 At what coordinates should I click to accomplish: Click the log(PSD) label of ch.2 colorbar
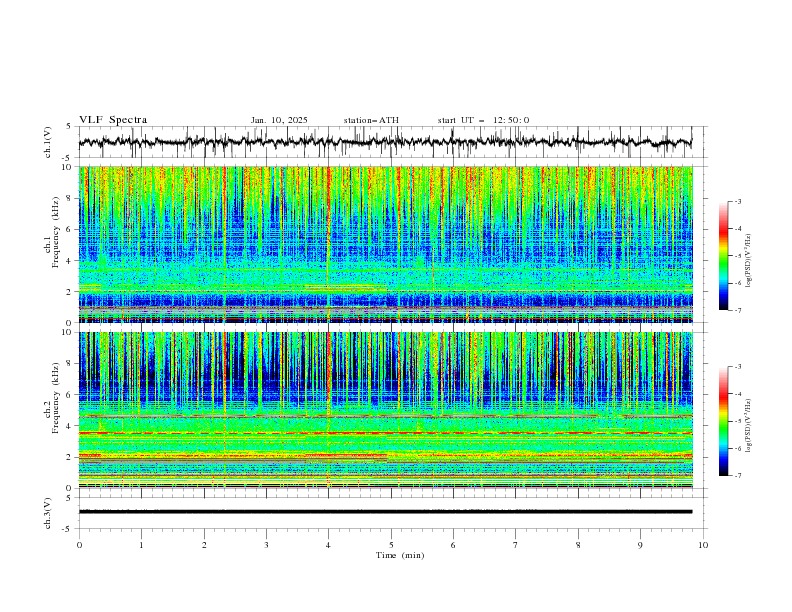point(749,426)
